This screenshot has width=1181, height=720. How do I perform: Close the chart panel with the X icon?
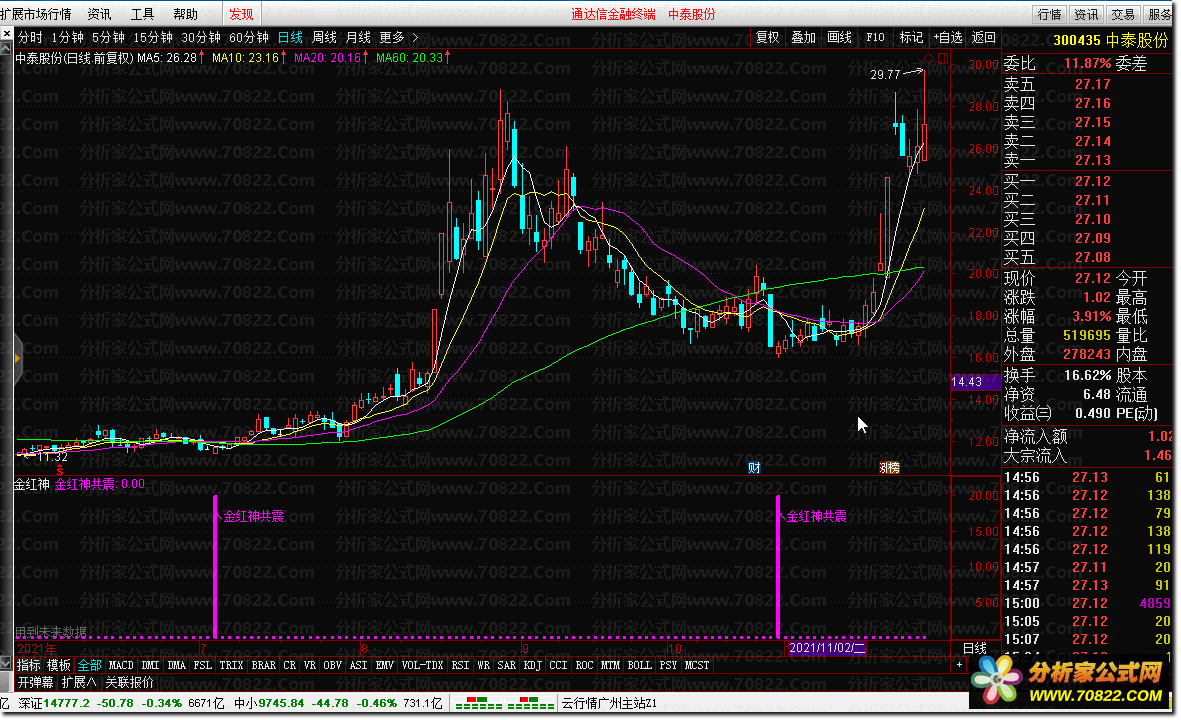click(x=6, y=35)
